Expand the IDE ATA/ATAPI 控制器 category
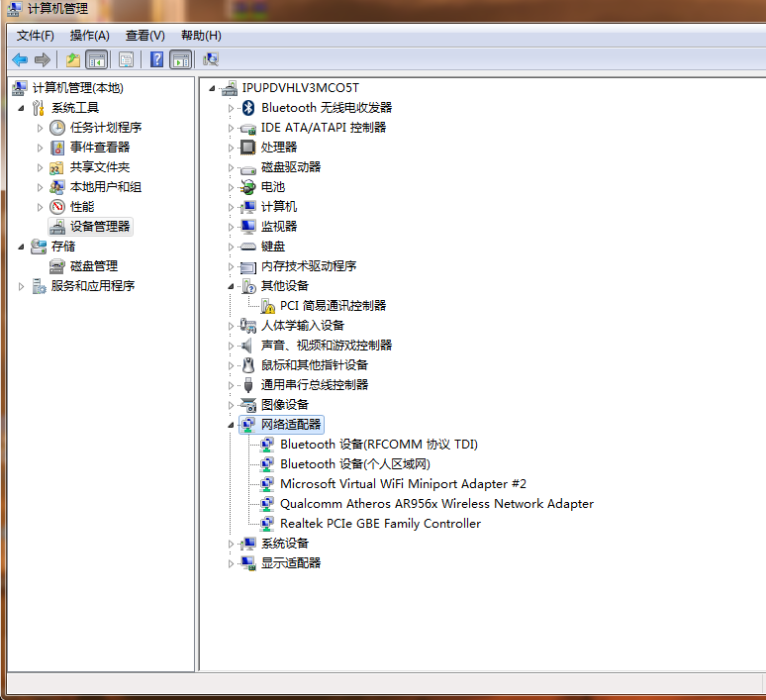This screenshot has height=700, width=766. pos(231,128)
